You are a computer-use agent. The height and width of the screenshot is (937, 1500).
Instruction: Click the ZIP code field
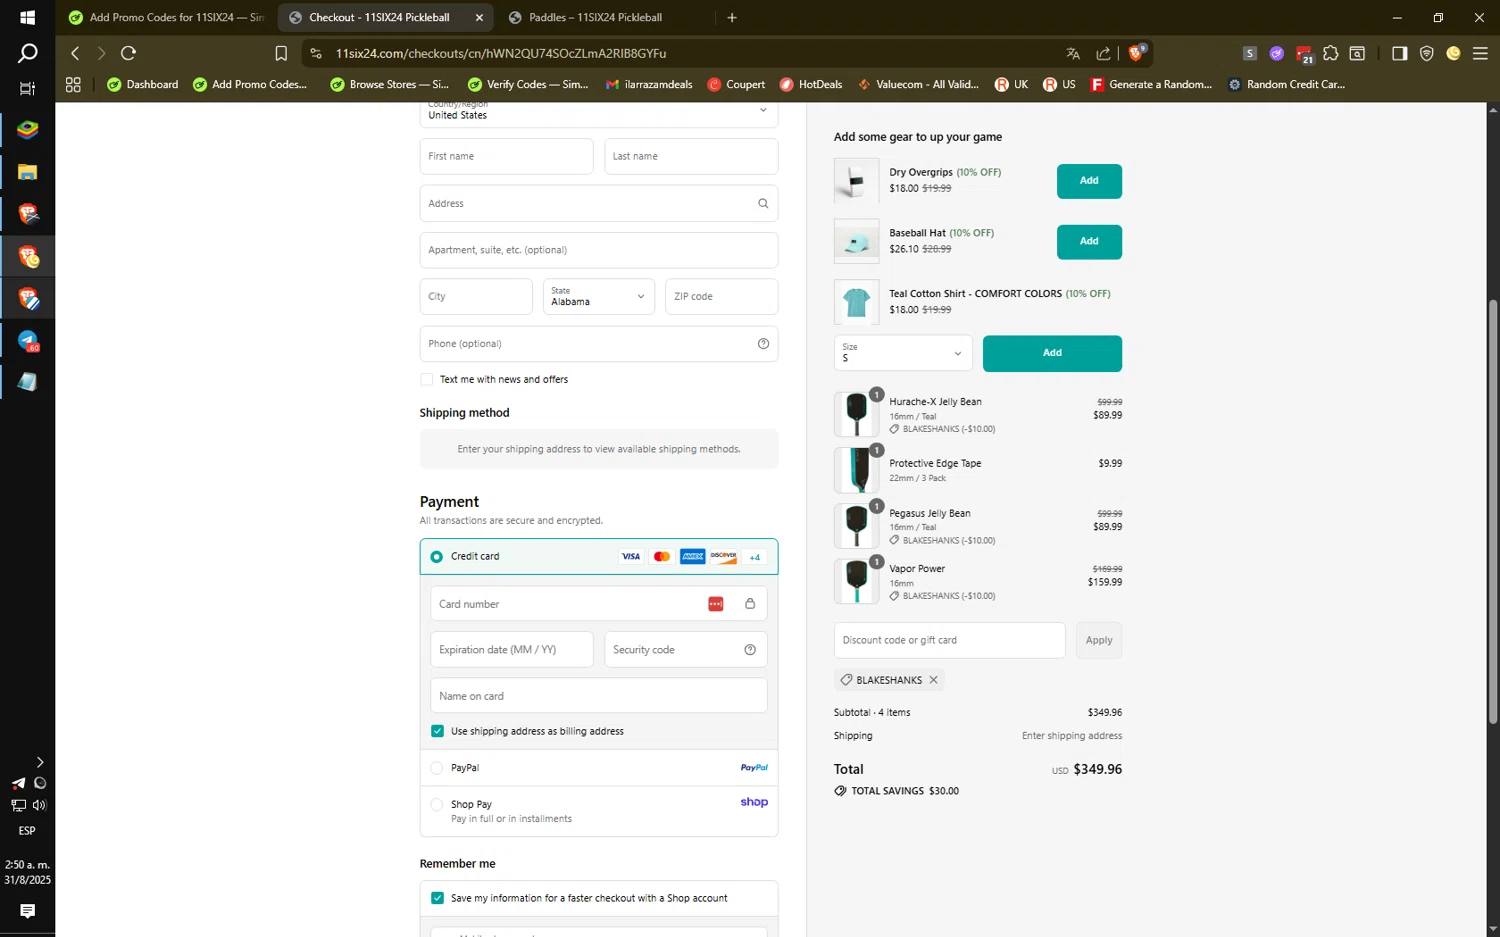coord(721,297)
